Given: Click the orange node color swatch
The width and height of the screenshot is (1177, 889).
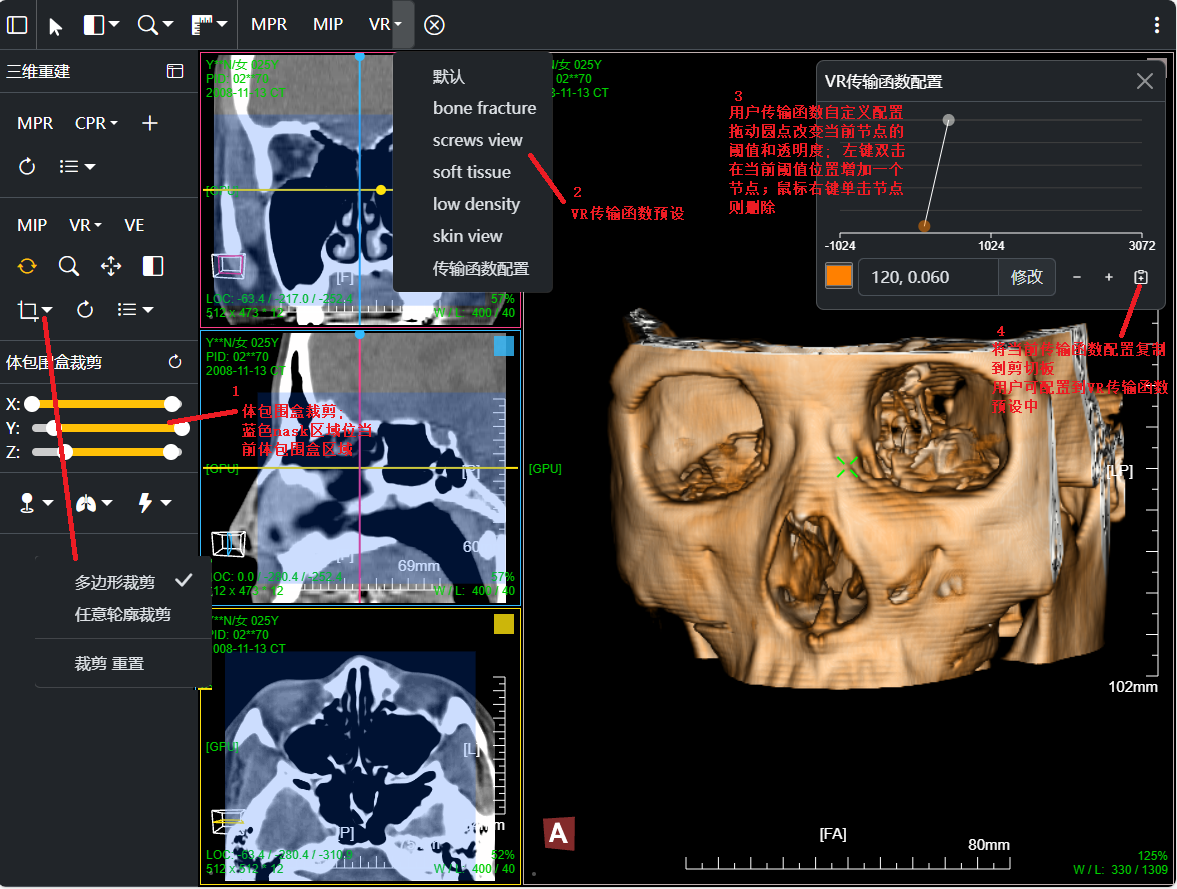Looking at the screenshot, I should click(838, 276).
